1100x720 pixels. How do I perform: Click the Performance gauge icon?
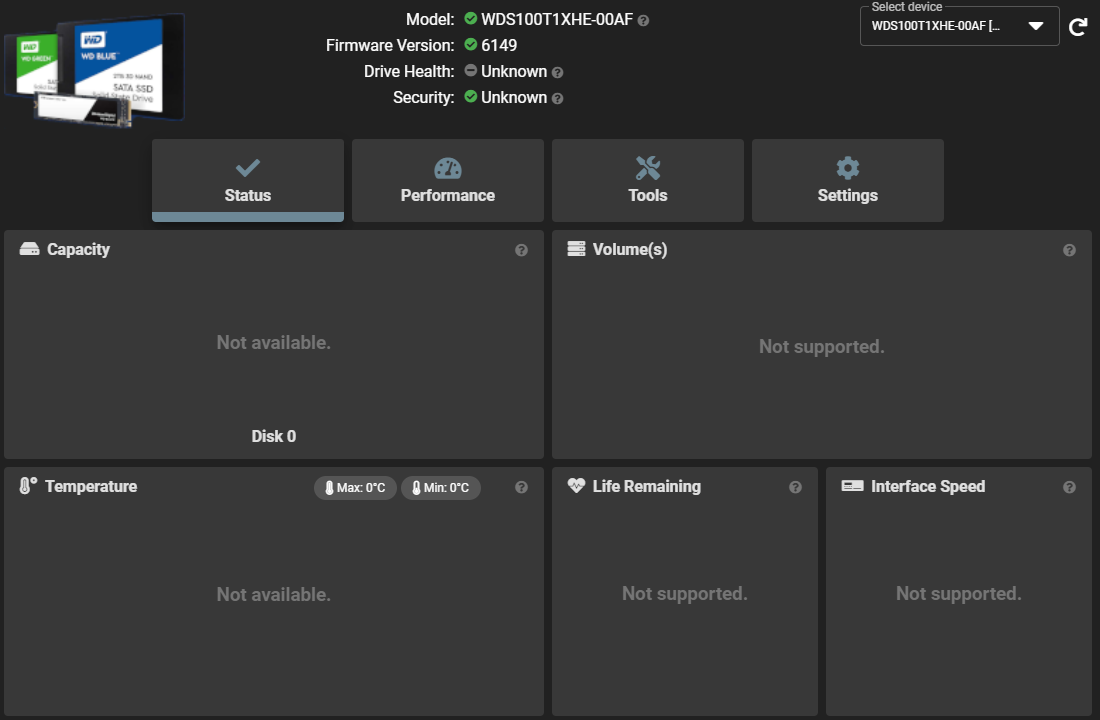click(x=448, y=168)
